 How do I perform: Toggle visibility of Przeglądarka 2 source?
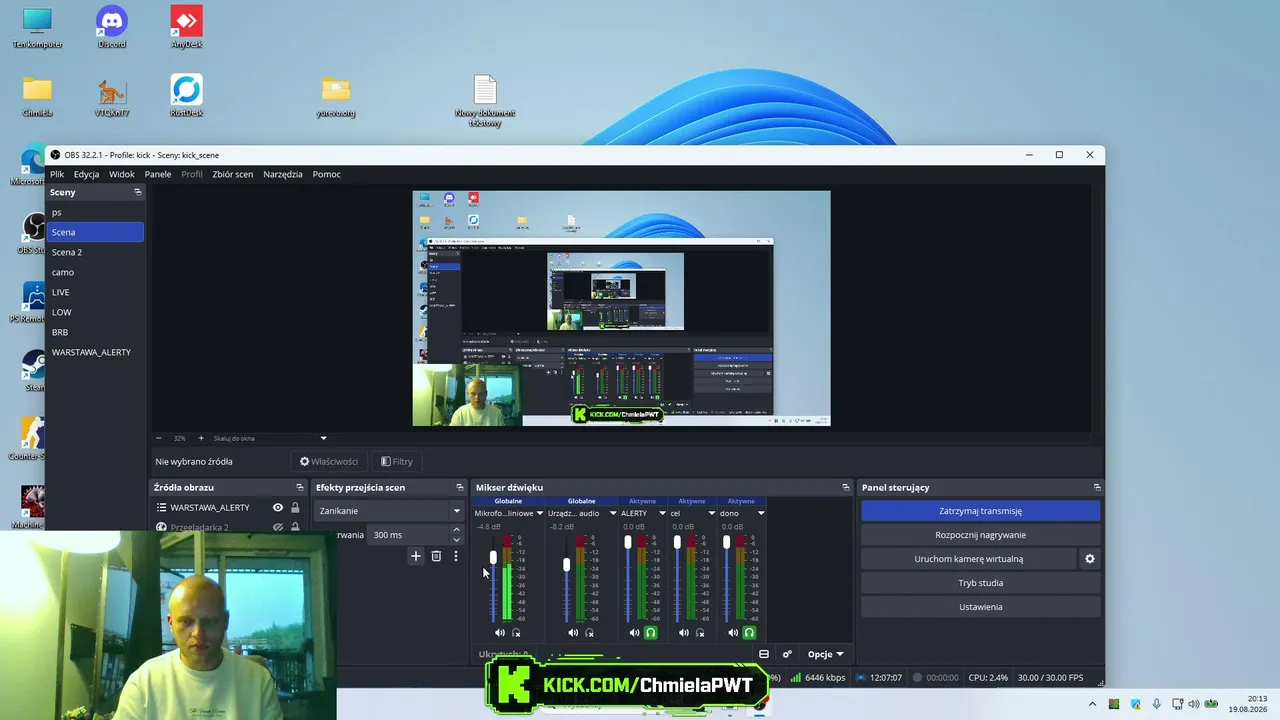click(278, 527)
